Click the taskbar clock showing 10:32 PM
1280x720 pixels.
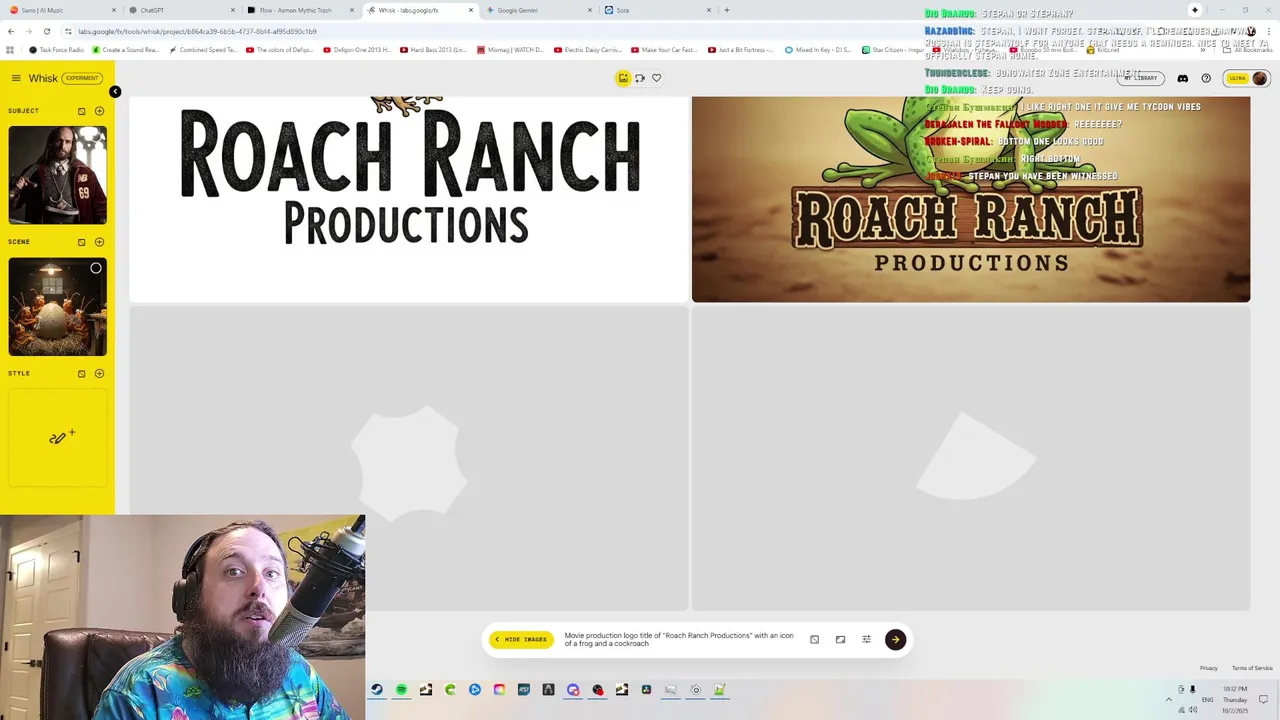pos(1235,699)
